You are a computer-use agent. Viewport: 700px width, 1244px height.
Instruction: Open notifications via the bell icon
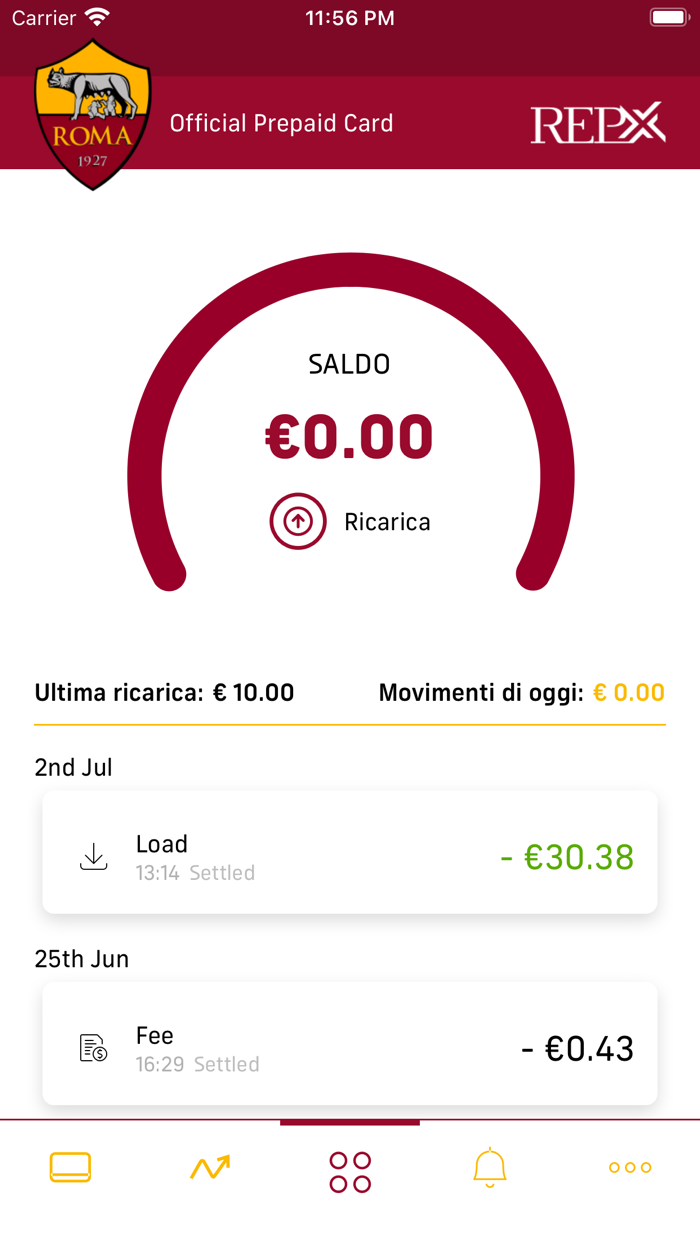coord(489,1167)
